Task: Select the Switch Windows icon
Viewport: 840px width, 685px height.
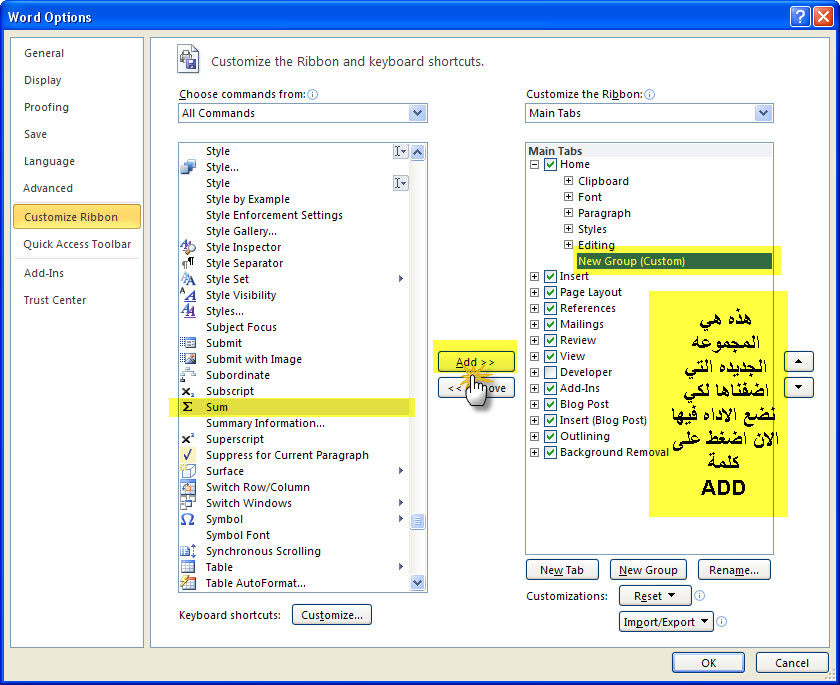Action: 188,503
